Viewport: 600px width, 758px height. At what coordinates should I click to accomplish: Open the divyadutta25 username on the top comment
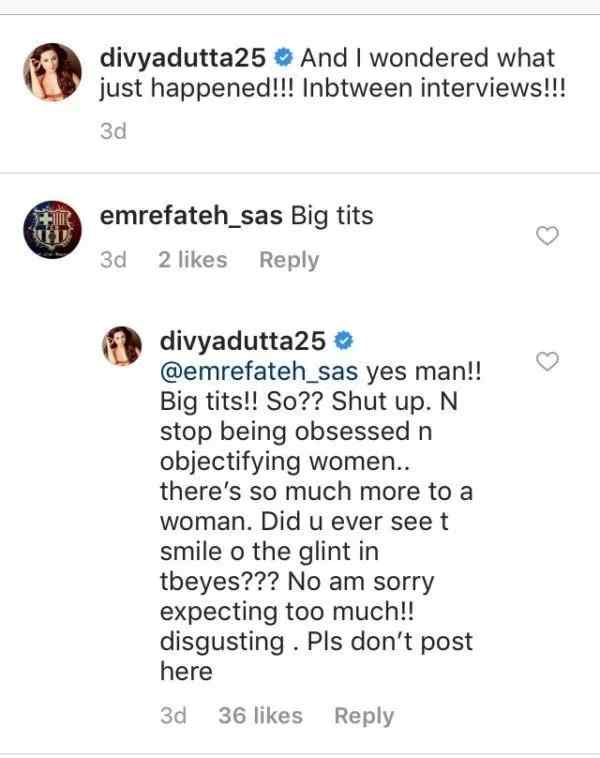182,59
